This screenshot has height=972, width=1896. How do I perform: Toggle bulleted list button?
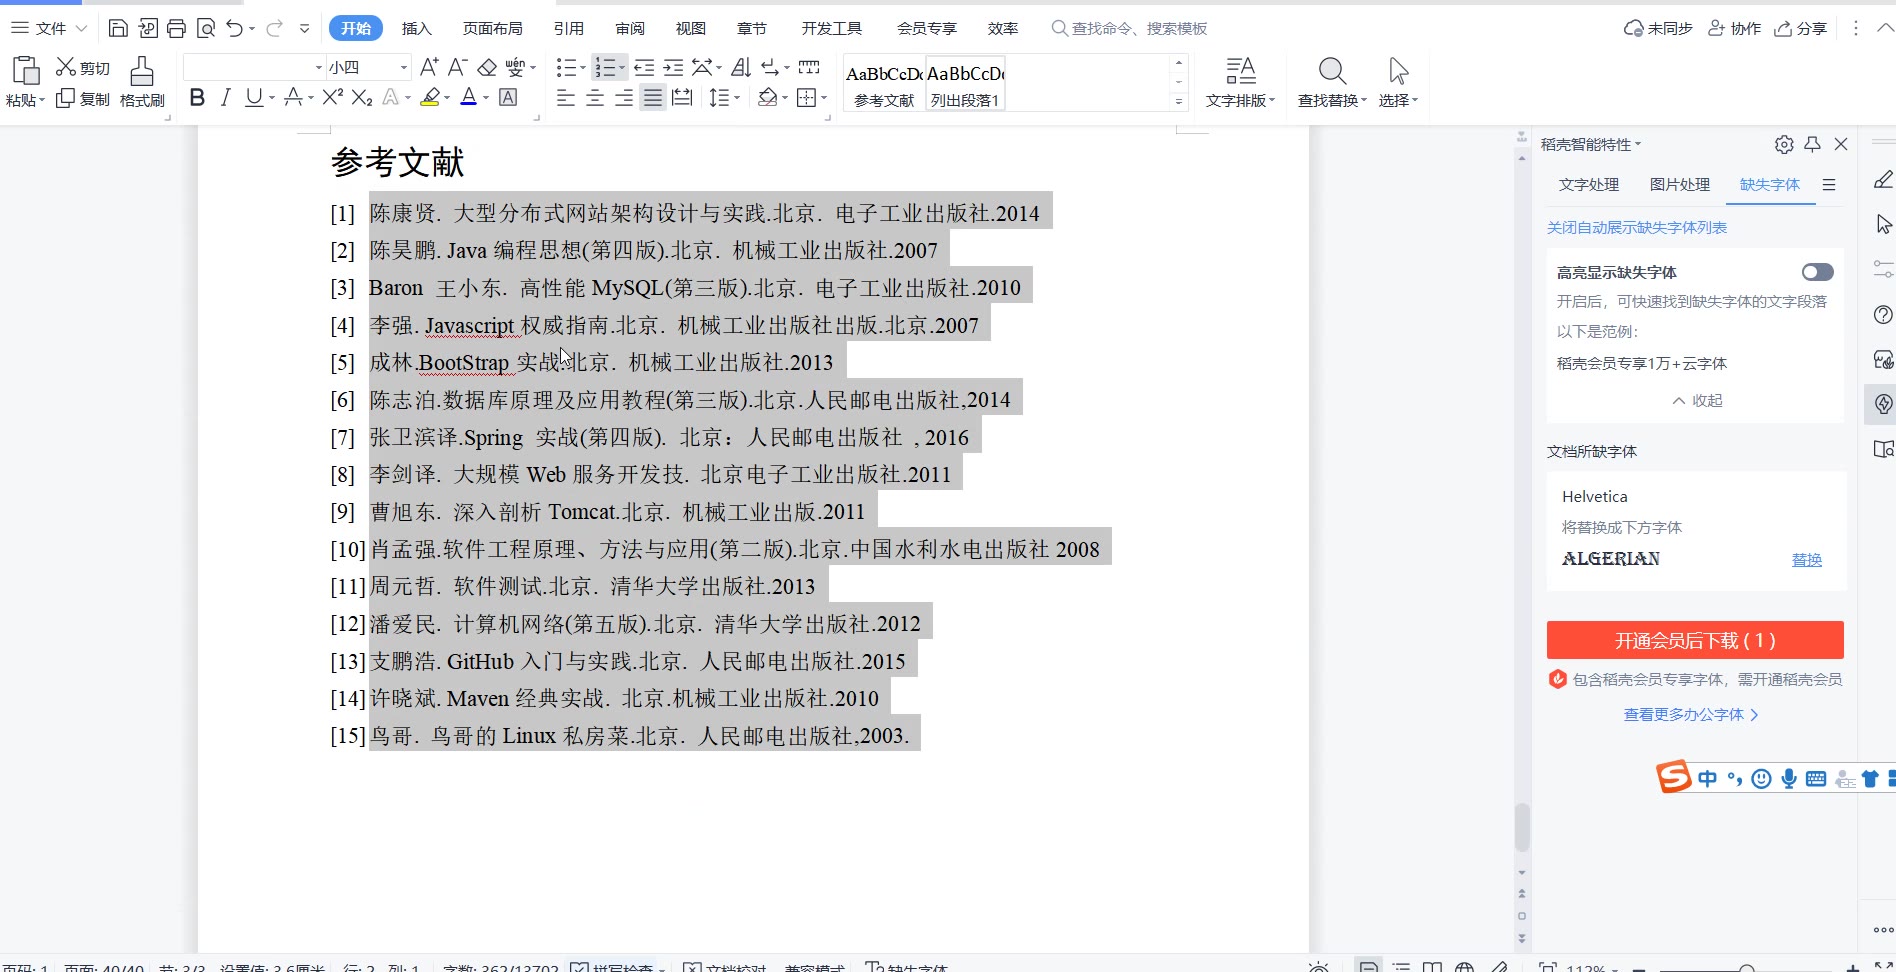(x=566, y=67)
